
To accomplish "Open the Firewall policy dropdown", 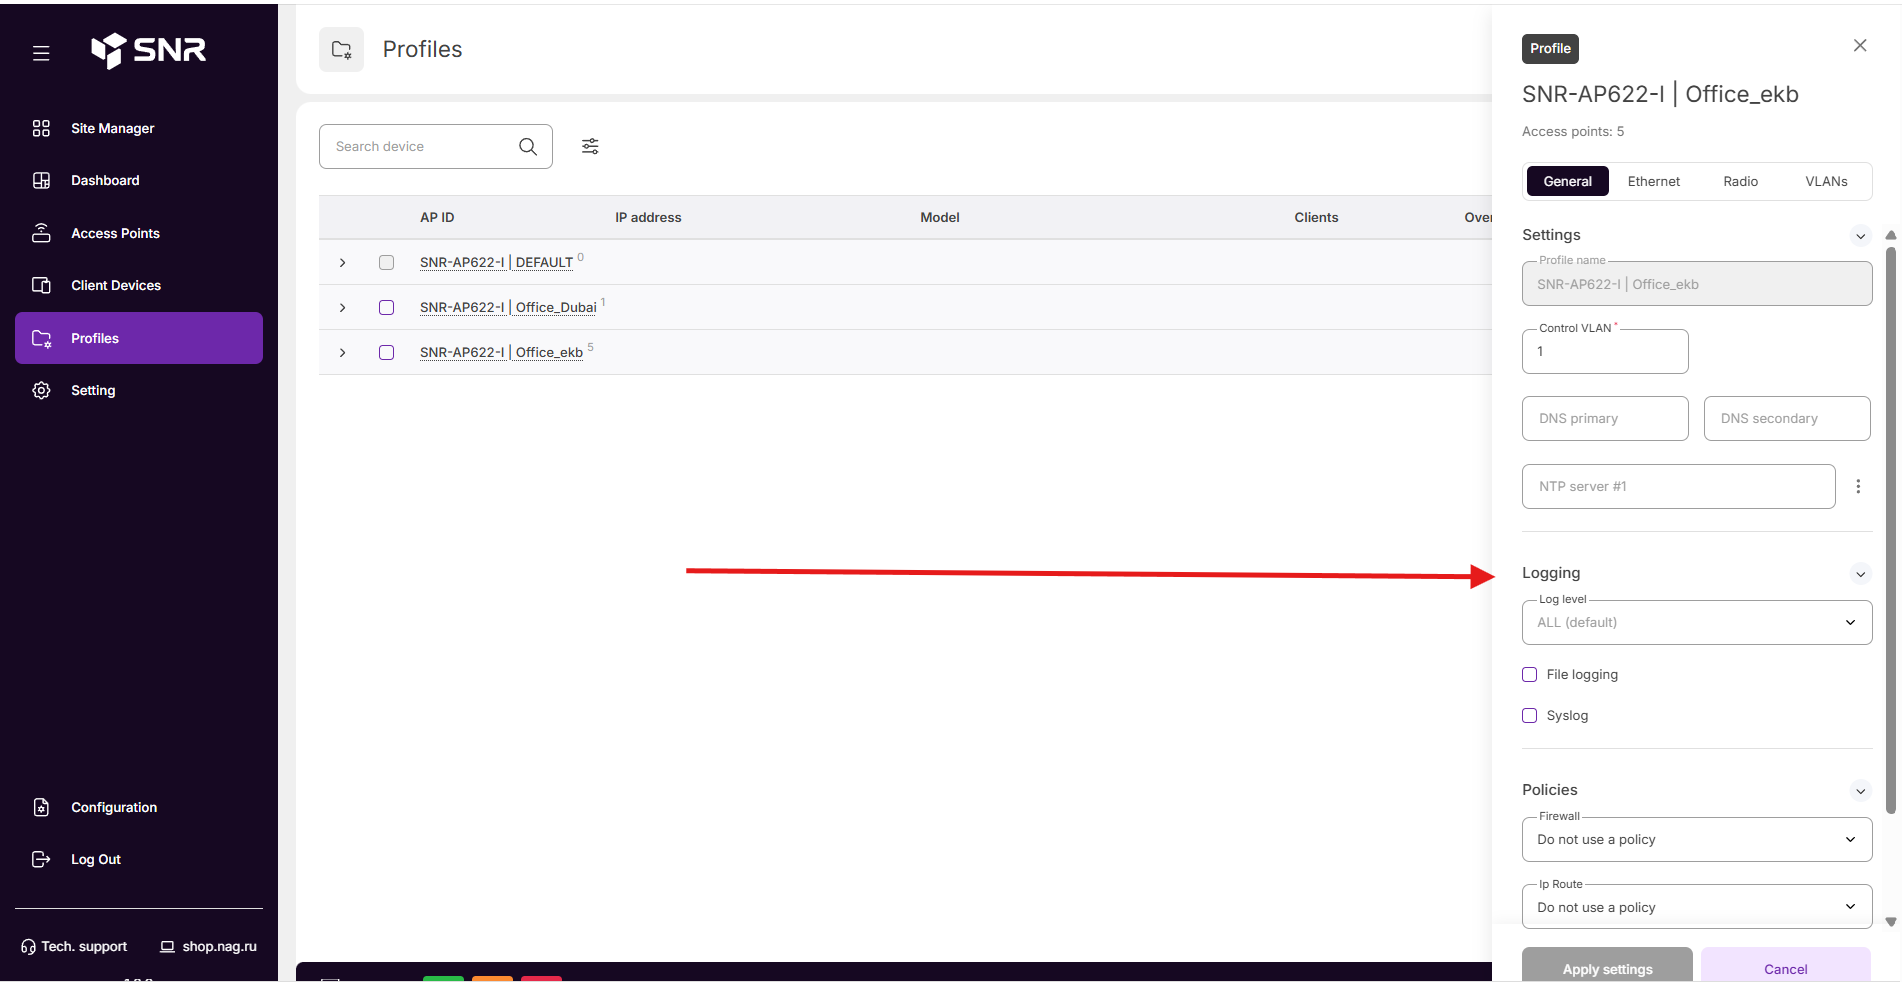I will [x=1697, y=839].
